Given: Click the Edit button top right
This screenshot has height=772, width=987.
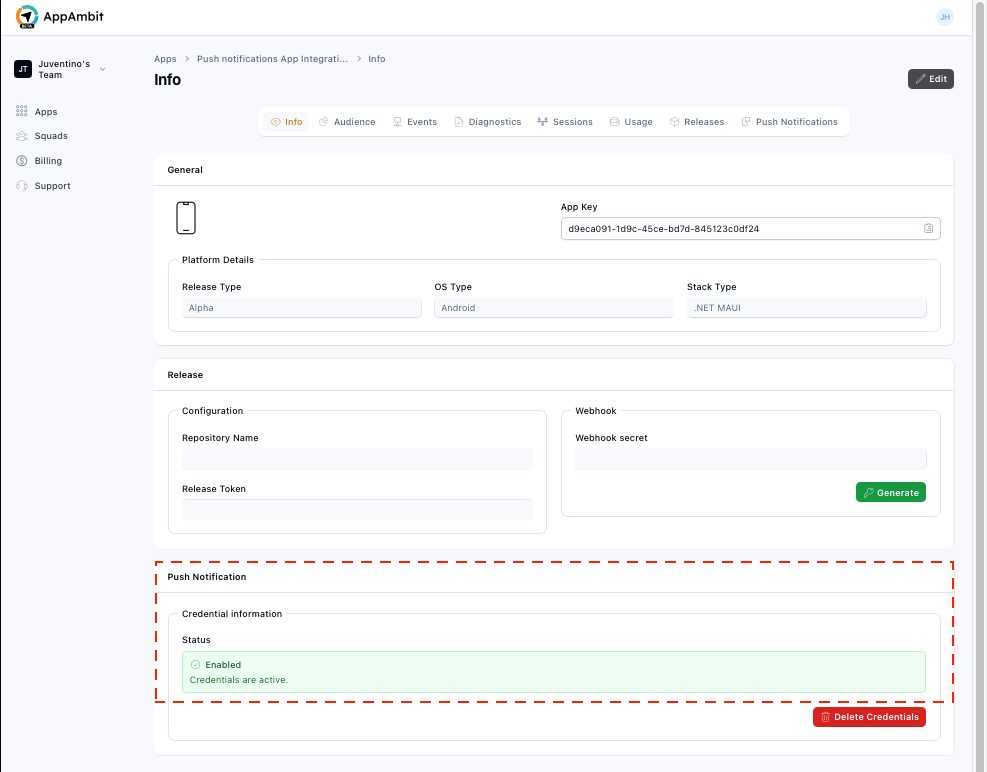Looking at the screenshot, I should point(930,78).
